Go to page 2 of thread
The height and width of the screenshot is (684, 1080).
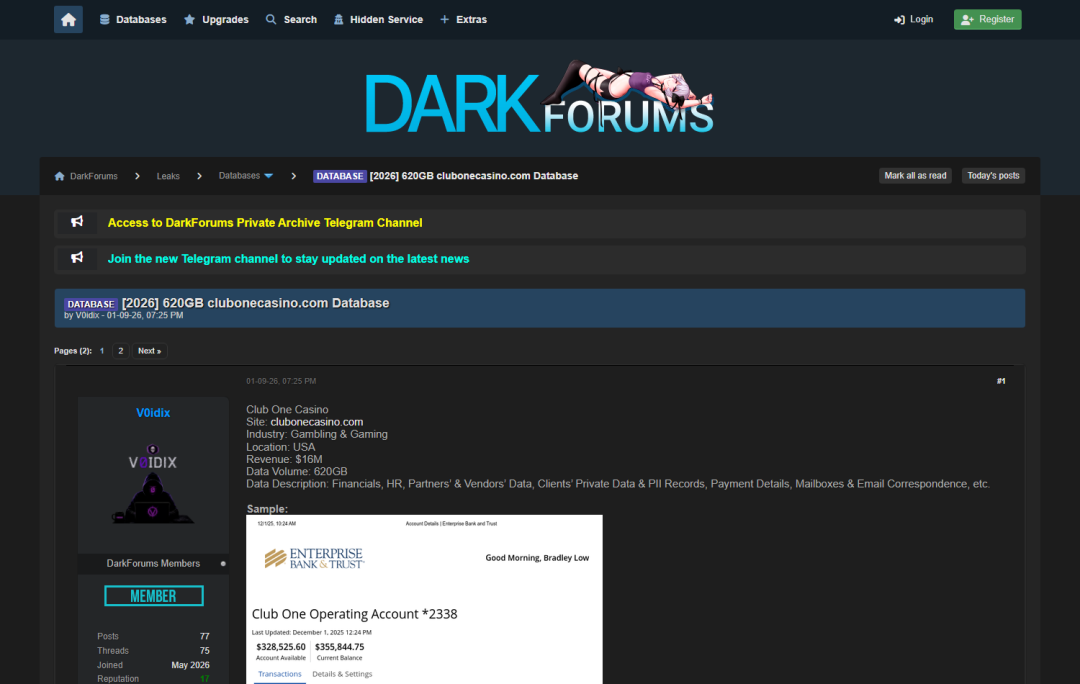tap(121, 351)
